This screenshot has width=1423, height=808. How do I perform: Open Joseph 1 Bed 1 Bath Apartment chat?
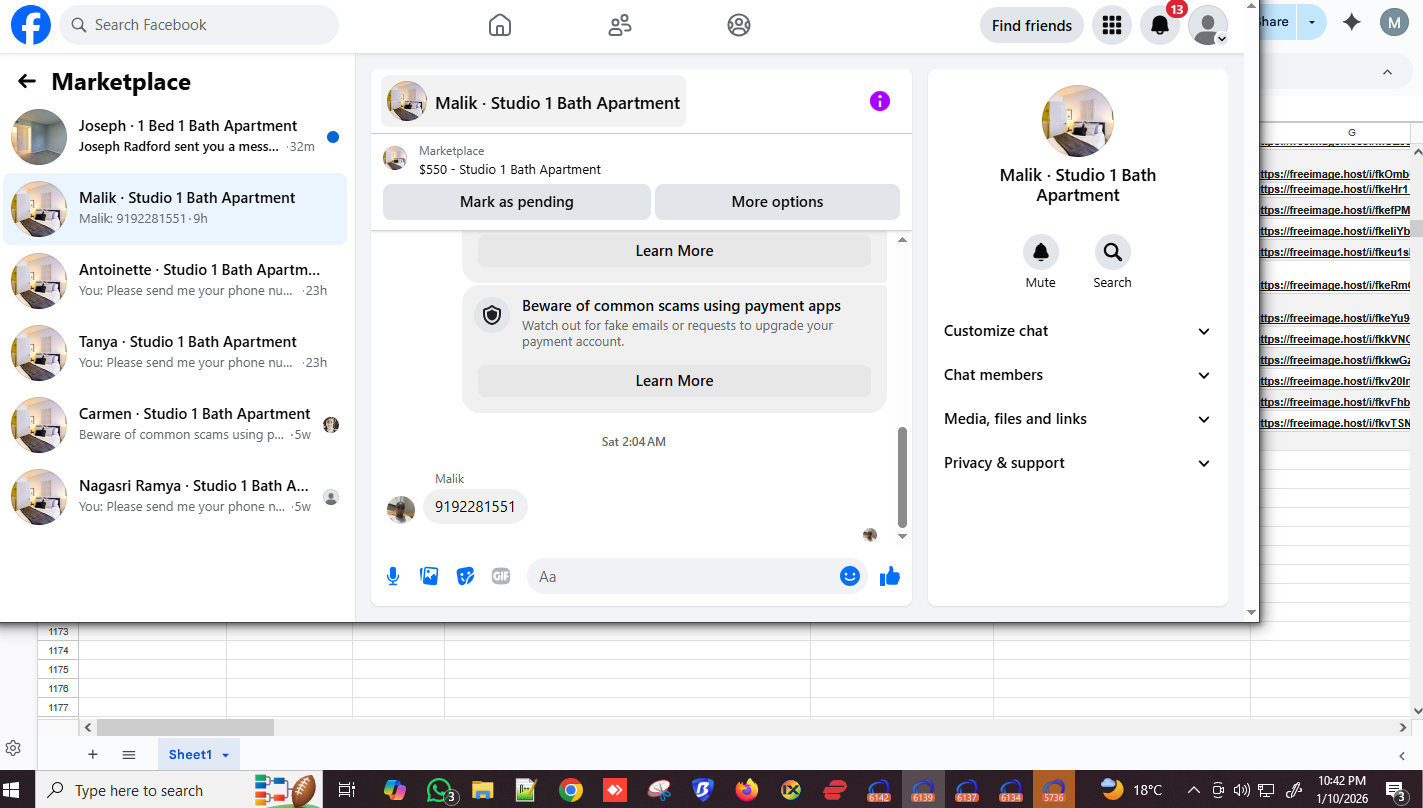pos(175,137)
